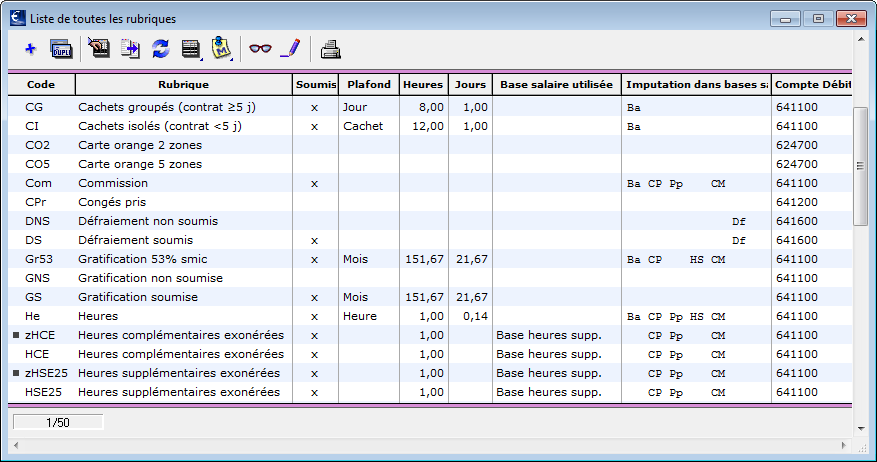Select the Congés pris row
The image size is (877, 462).
(430, 202)
